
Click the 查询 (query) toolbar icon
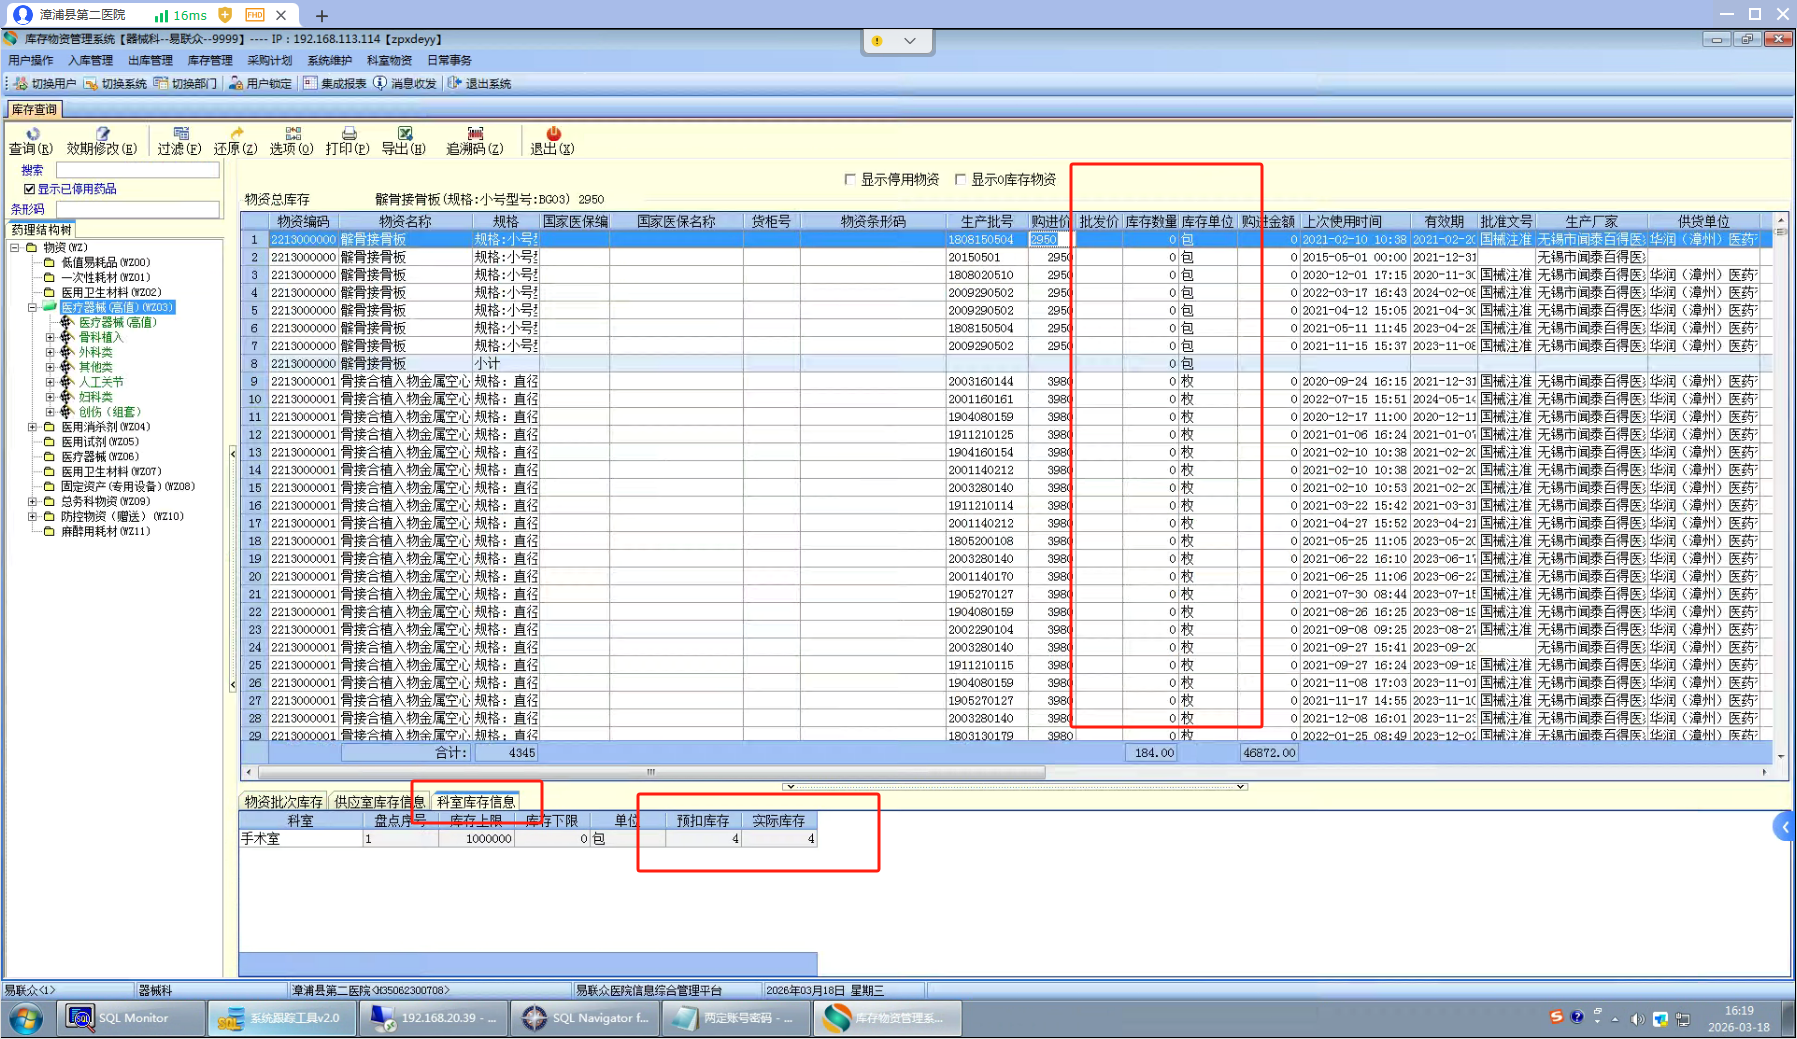click(x=31, y=134)
